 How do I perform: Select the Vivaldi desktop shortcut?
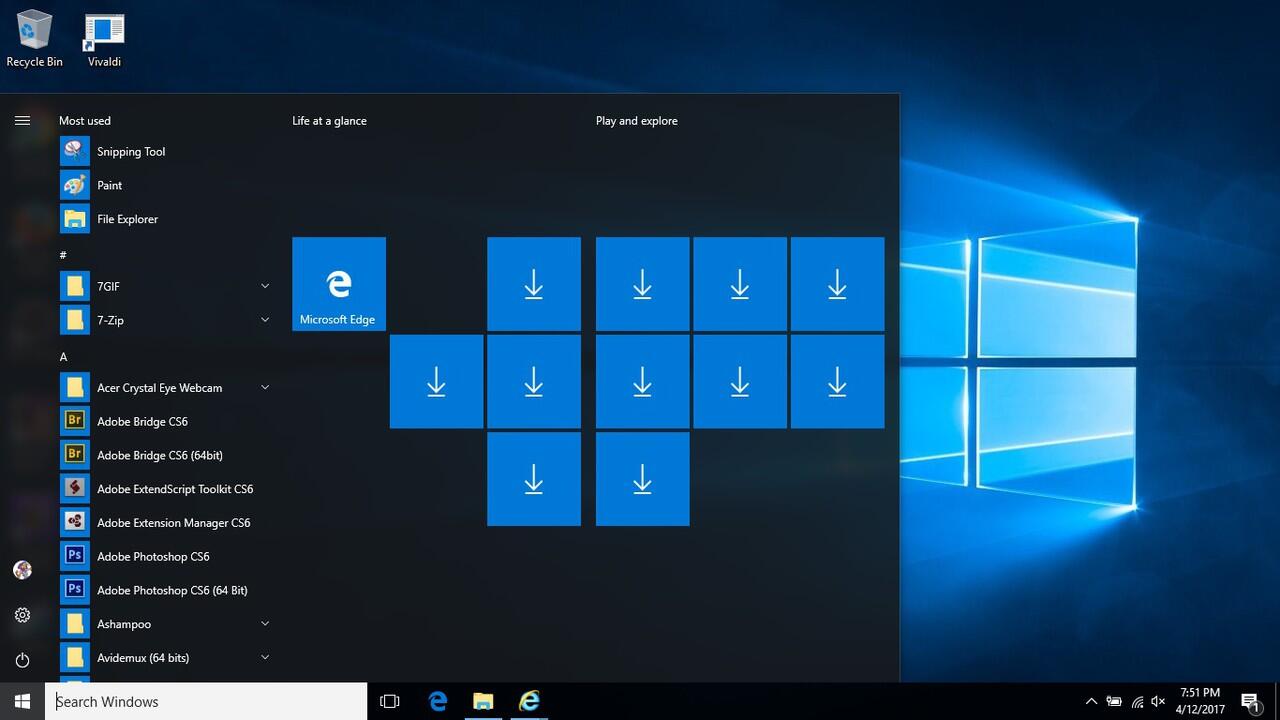[x=104, y=40]
